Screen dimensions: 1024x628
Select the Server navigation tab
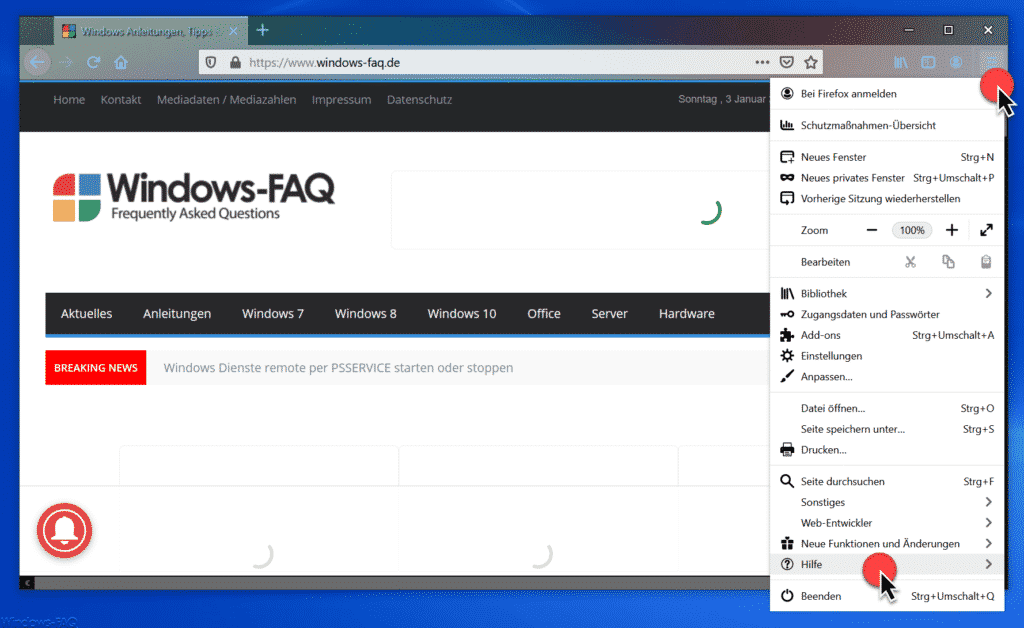(x=609, y=314)
